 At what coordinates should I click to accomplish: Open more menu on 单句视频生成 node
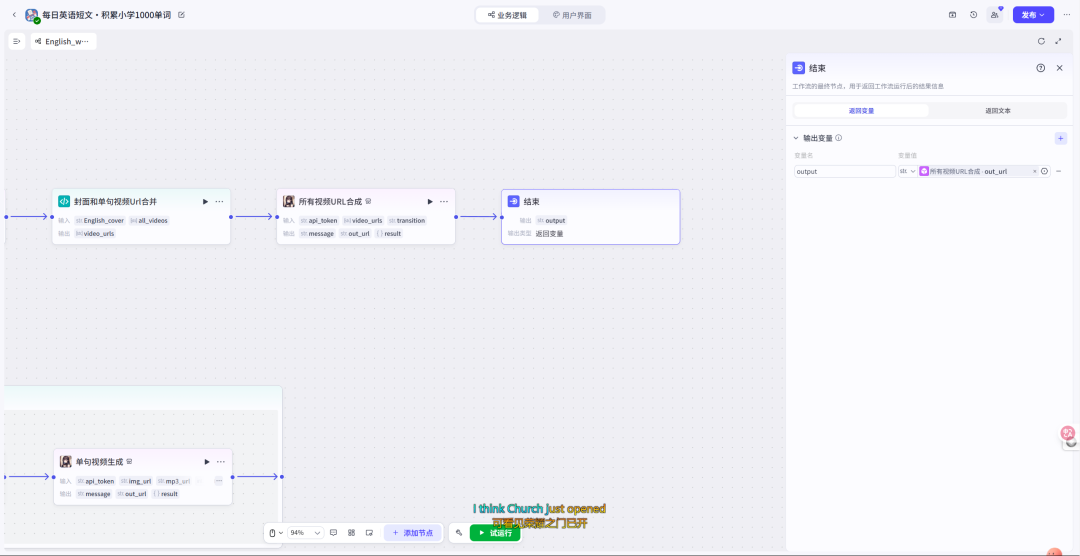point(221,462)
